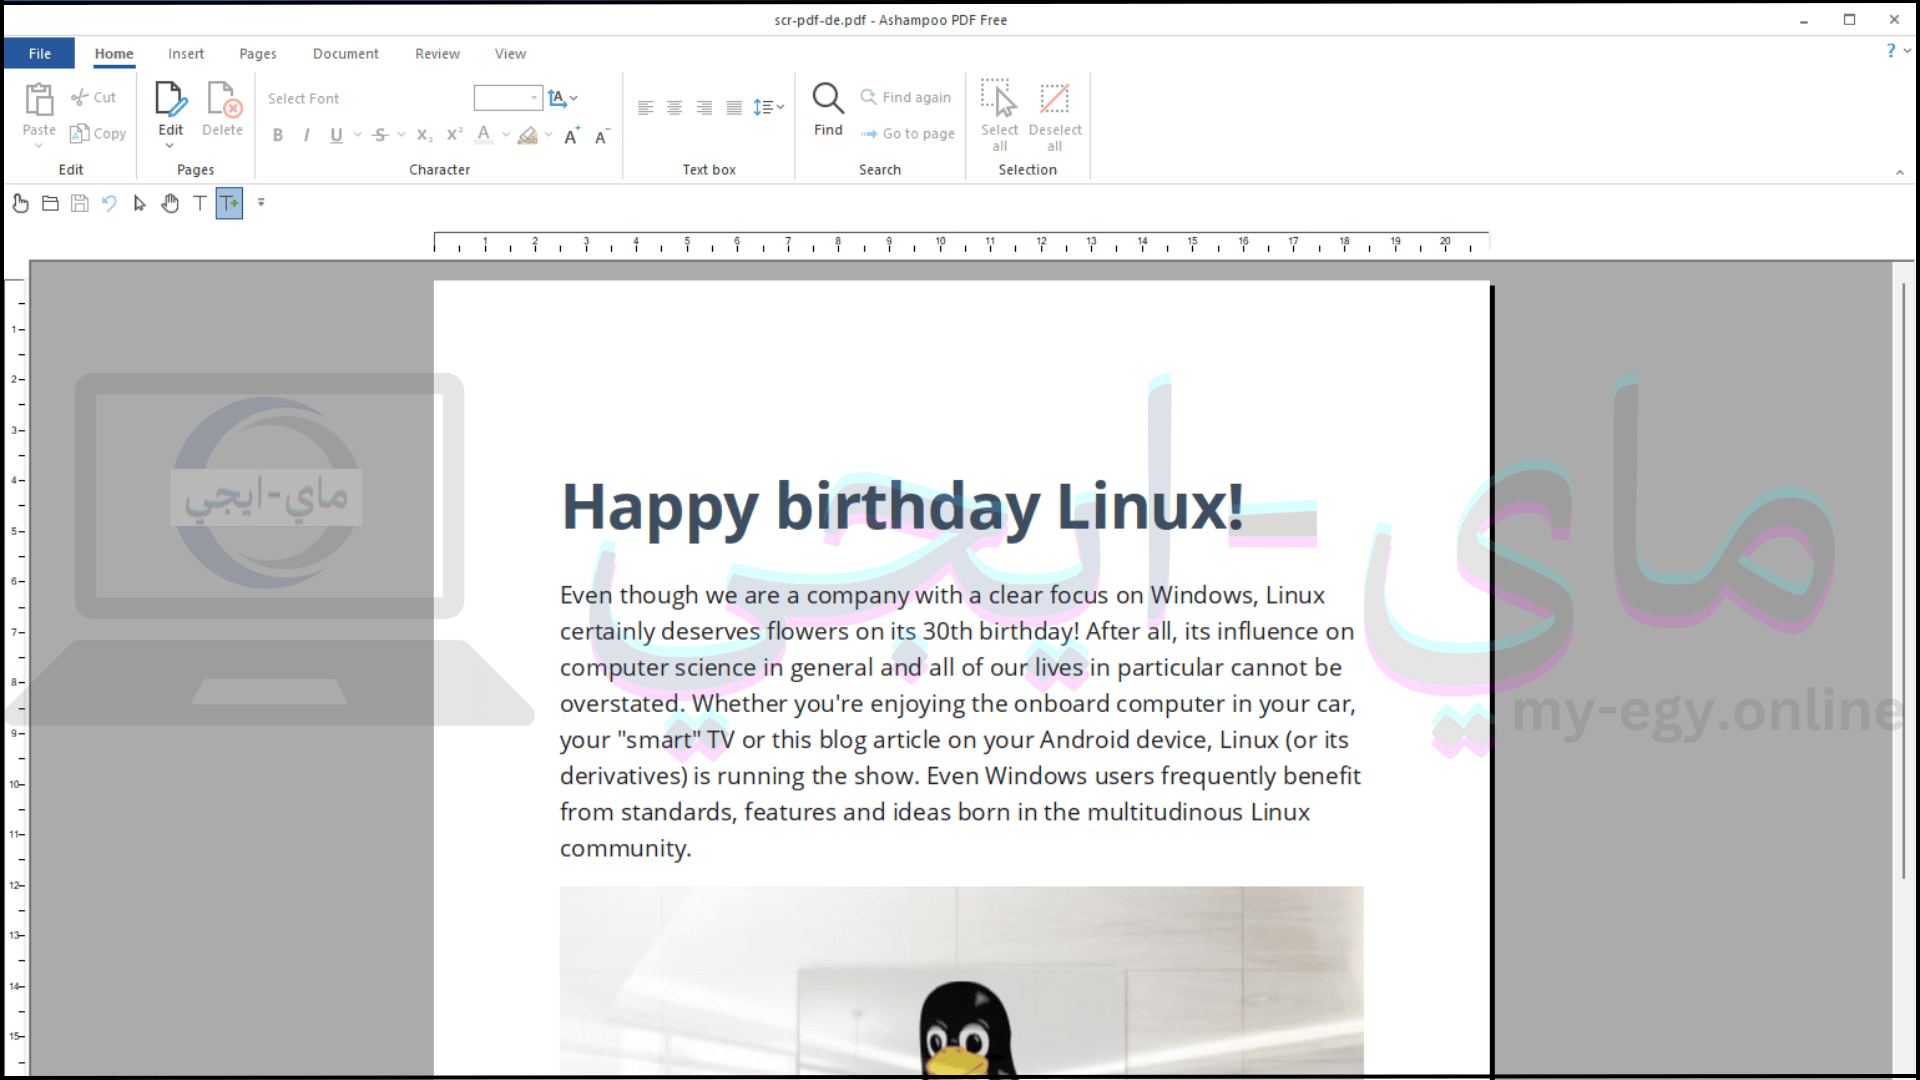Image resolution: width=1920 pixels, height=1080 pixels.
Task: Click the Save disk icon
Action: pos(80,203)
